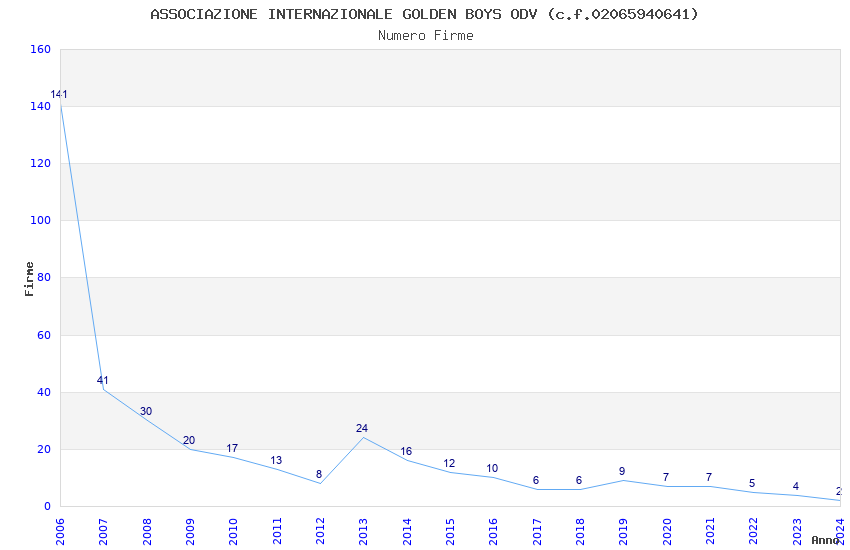Screen dimensions: 850x550
Task: Select the 41 data label for 2007
Action: (102, 380)
